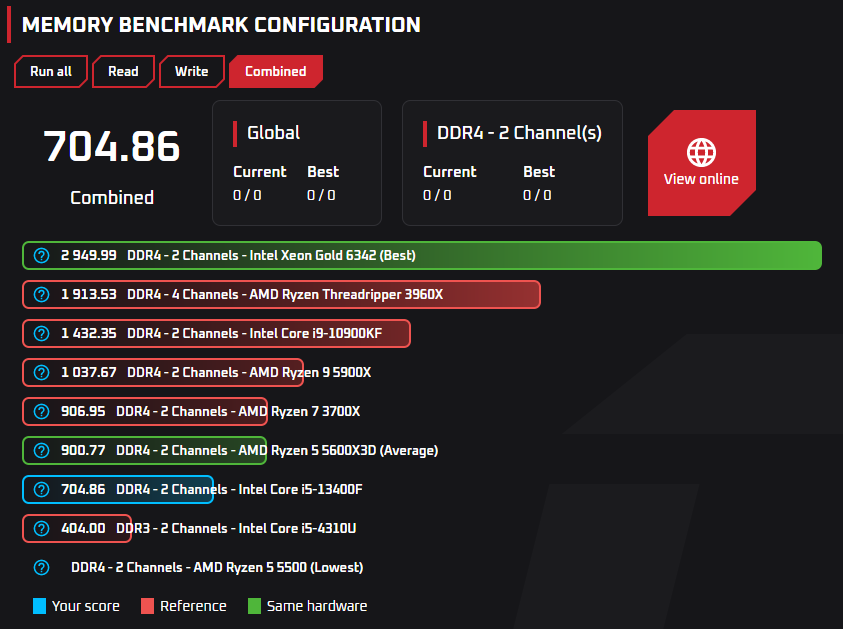Click the Reference legend label
This screenshot has width=843, height=629.
coord(194,606)
